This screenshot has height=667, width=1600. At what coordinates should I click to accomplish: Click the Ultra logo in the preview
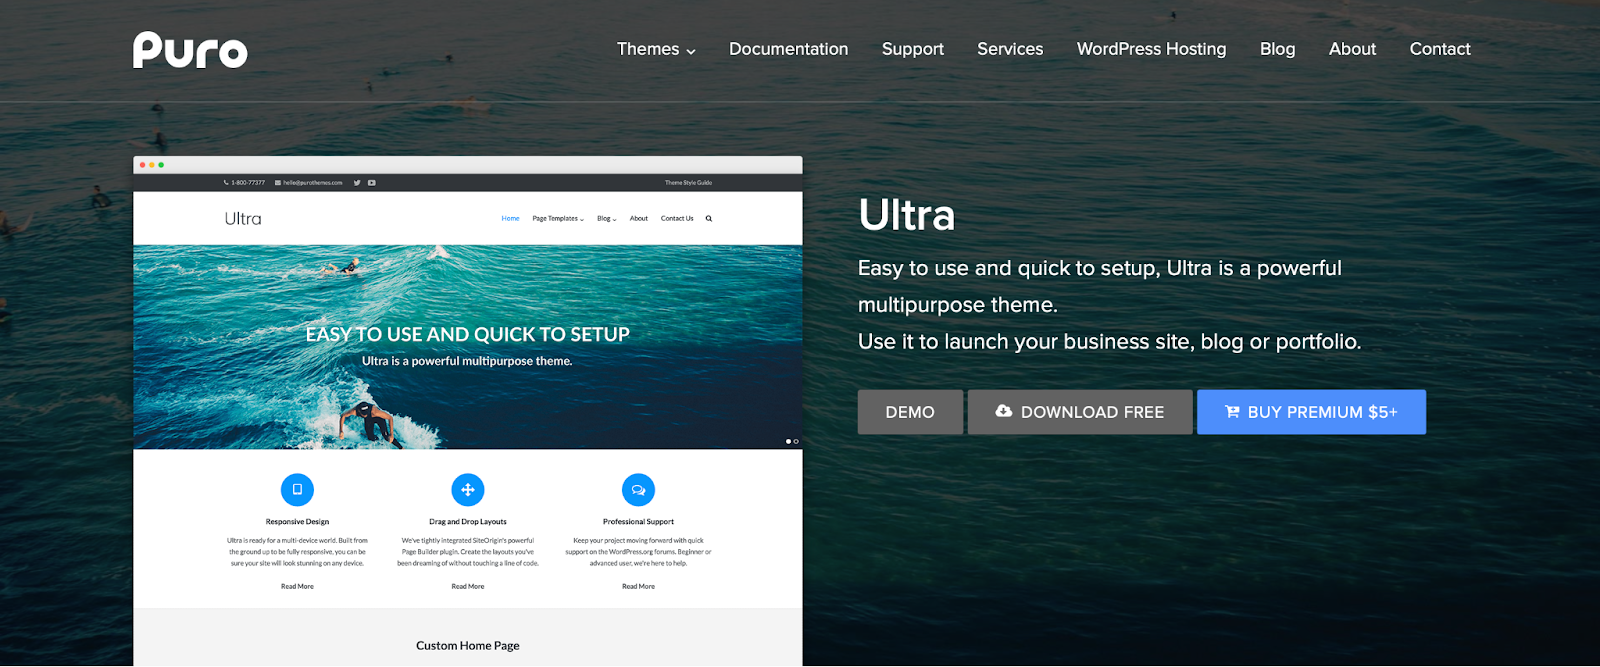243,219
